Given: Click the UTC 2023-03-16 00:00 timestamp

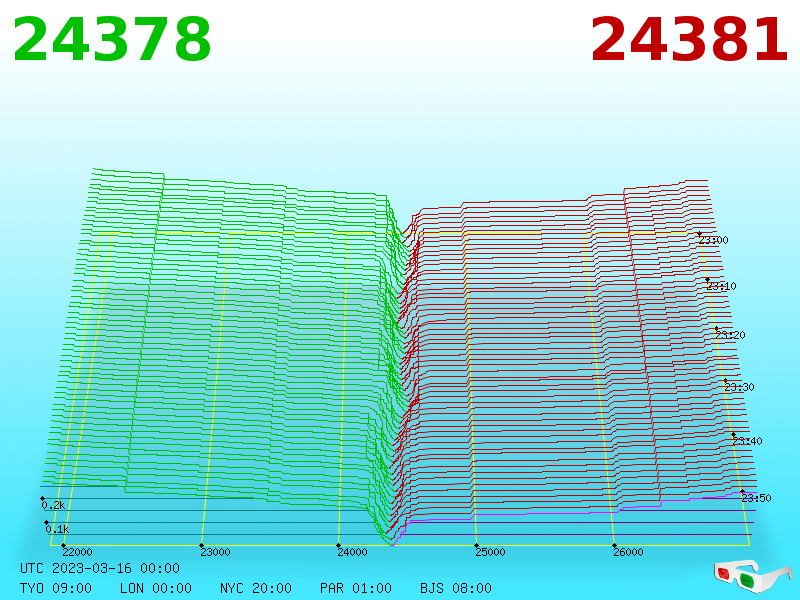Looking at the screenshot, I should (100, 568).
